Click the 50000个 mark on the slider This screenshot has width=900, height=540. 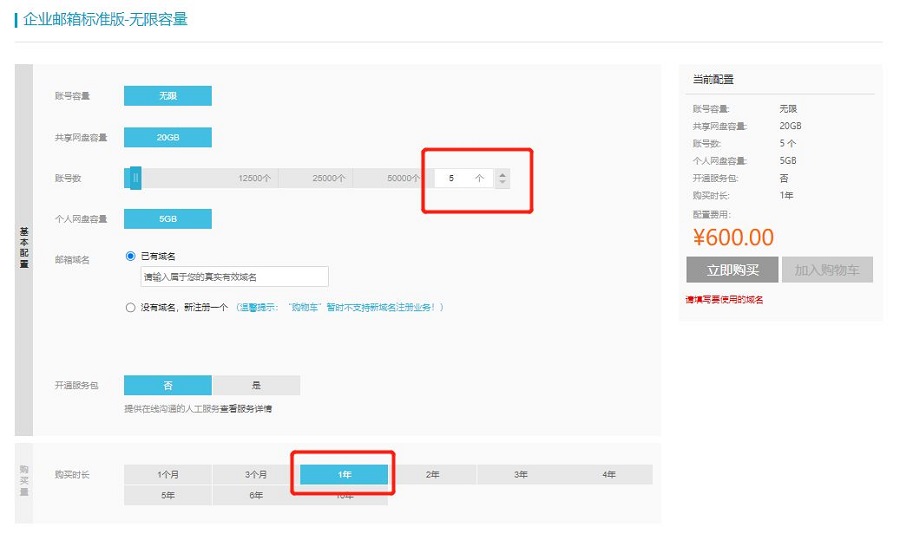coord(404,178)
